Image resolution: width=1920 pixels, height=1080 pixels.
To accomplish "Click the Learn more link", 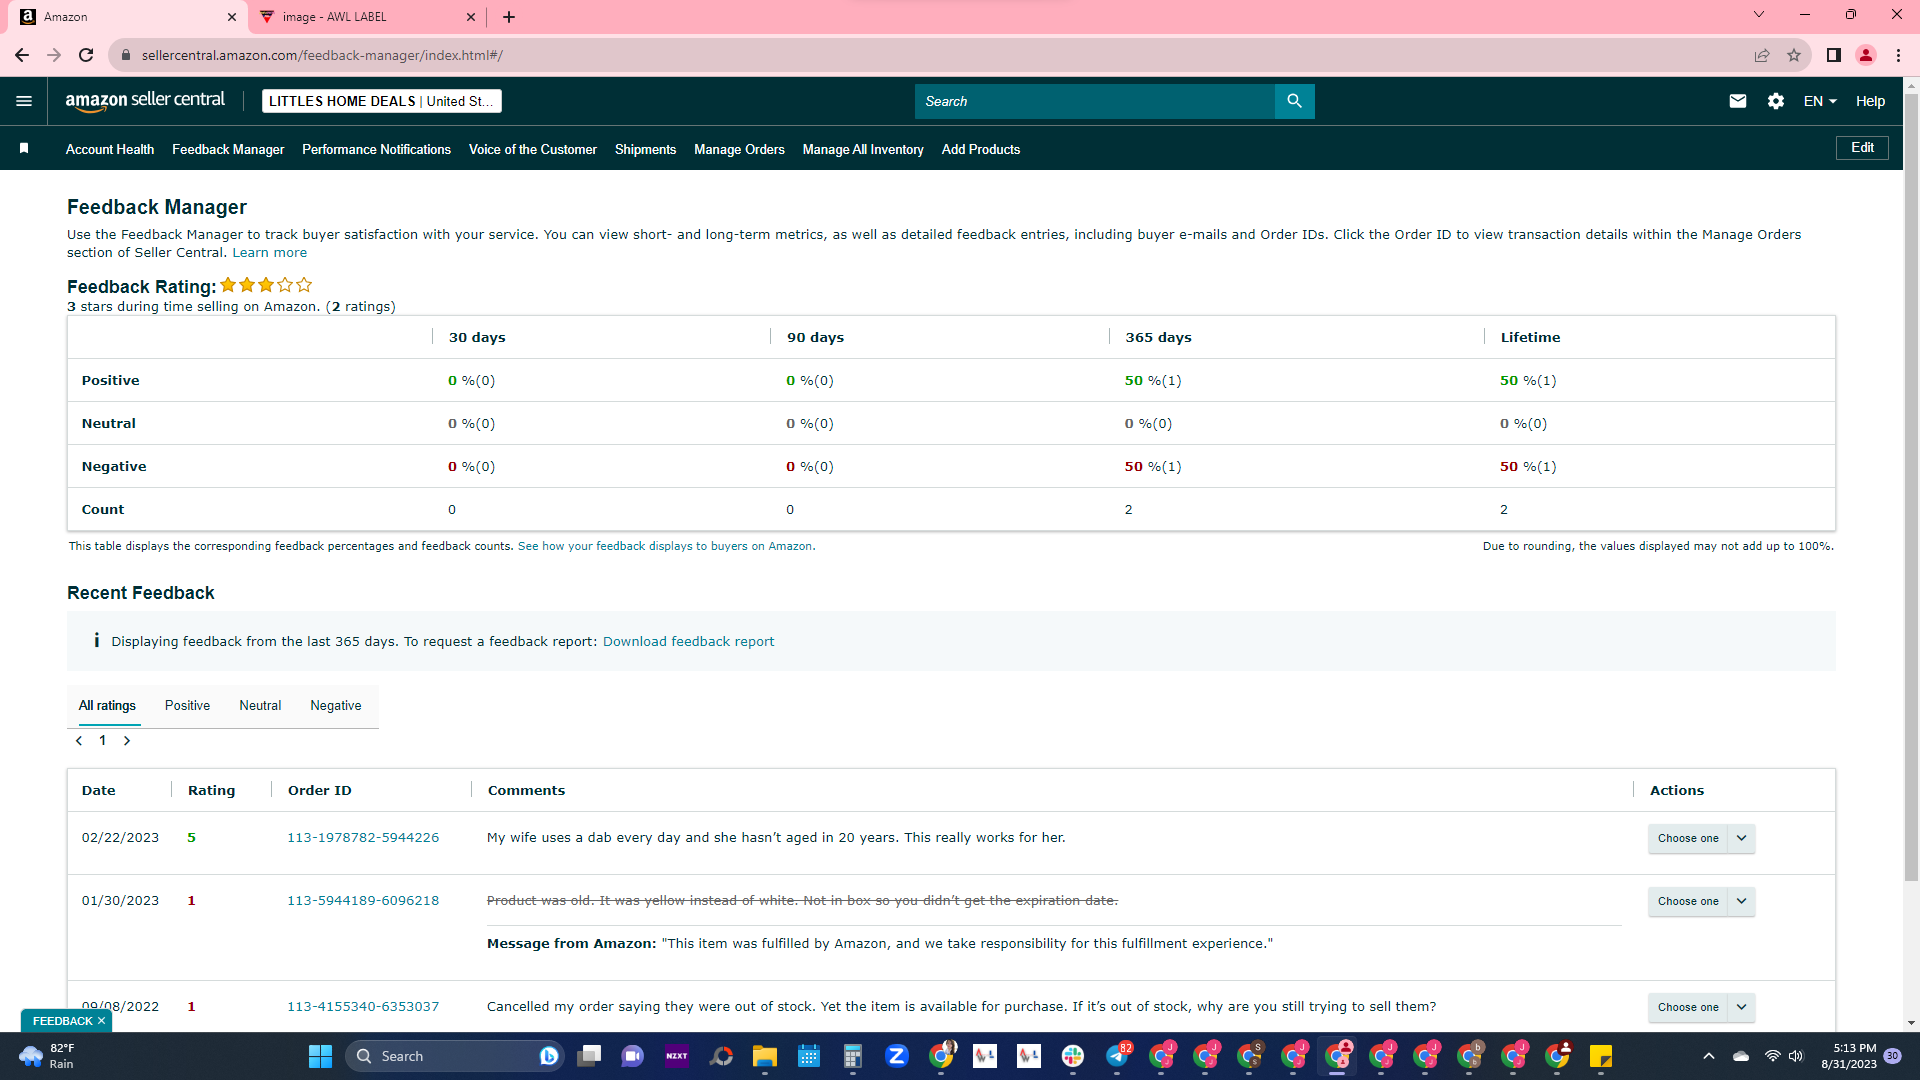I will pos(270,253).
